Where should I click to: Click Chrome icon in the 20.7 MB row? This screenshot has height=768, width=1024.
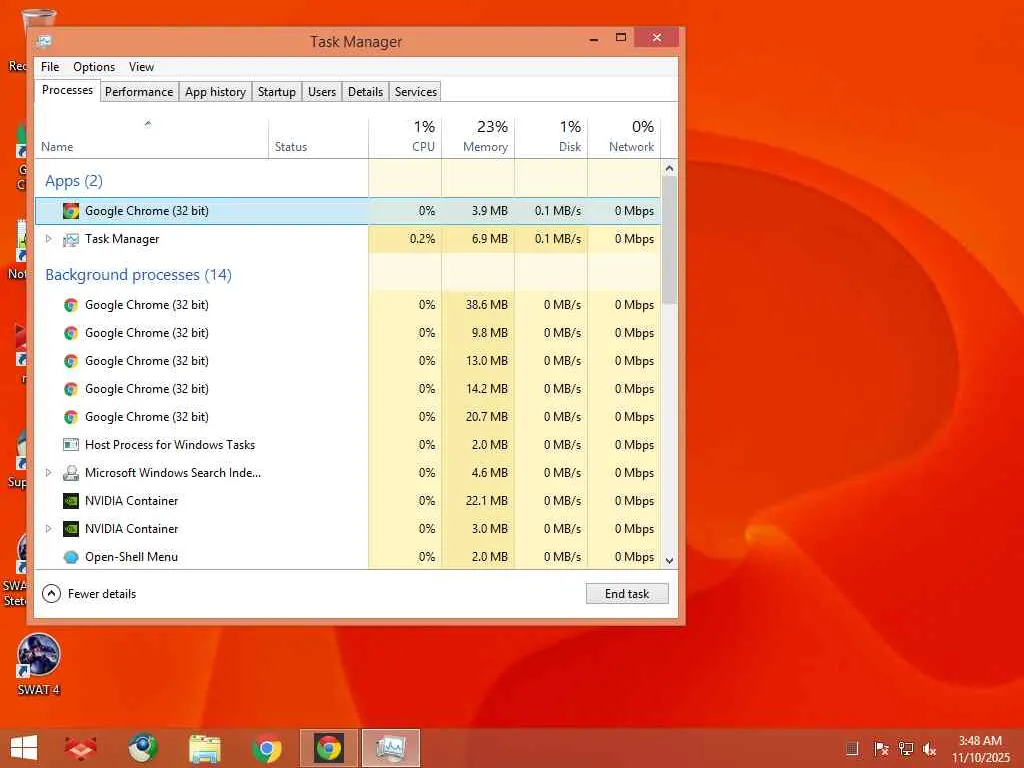click(71, 417)
